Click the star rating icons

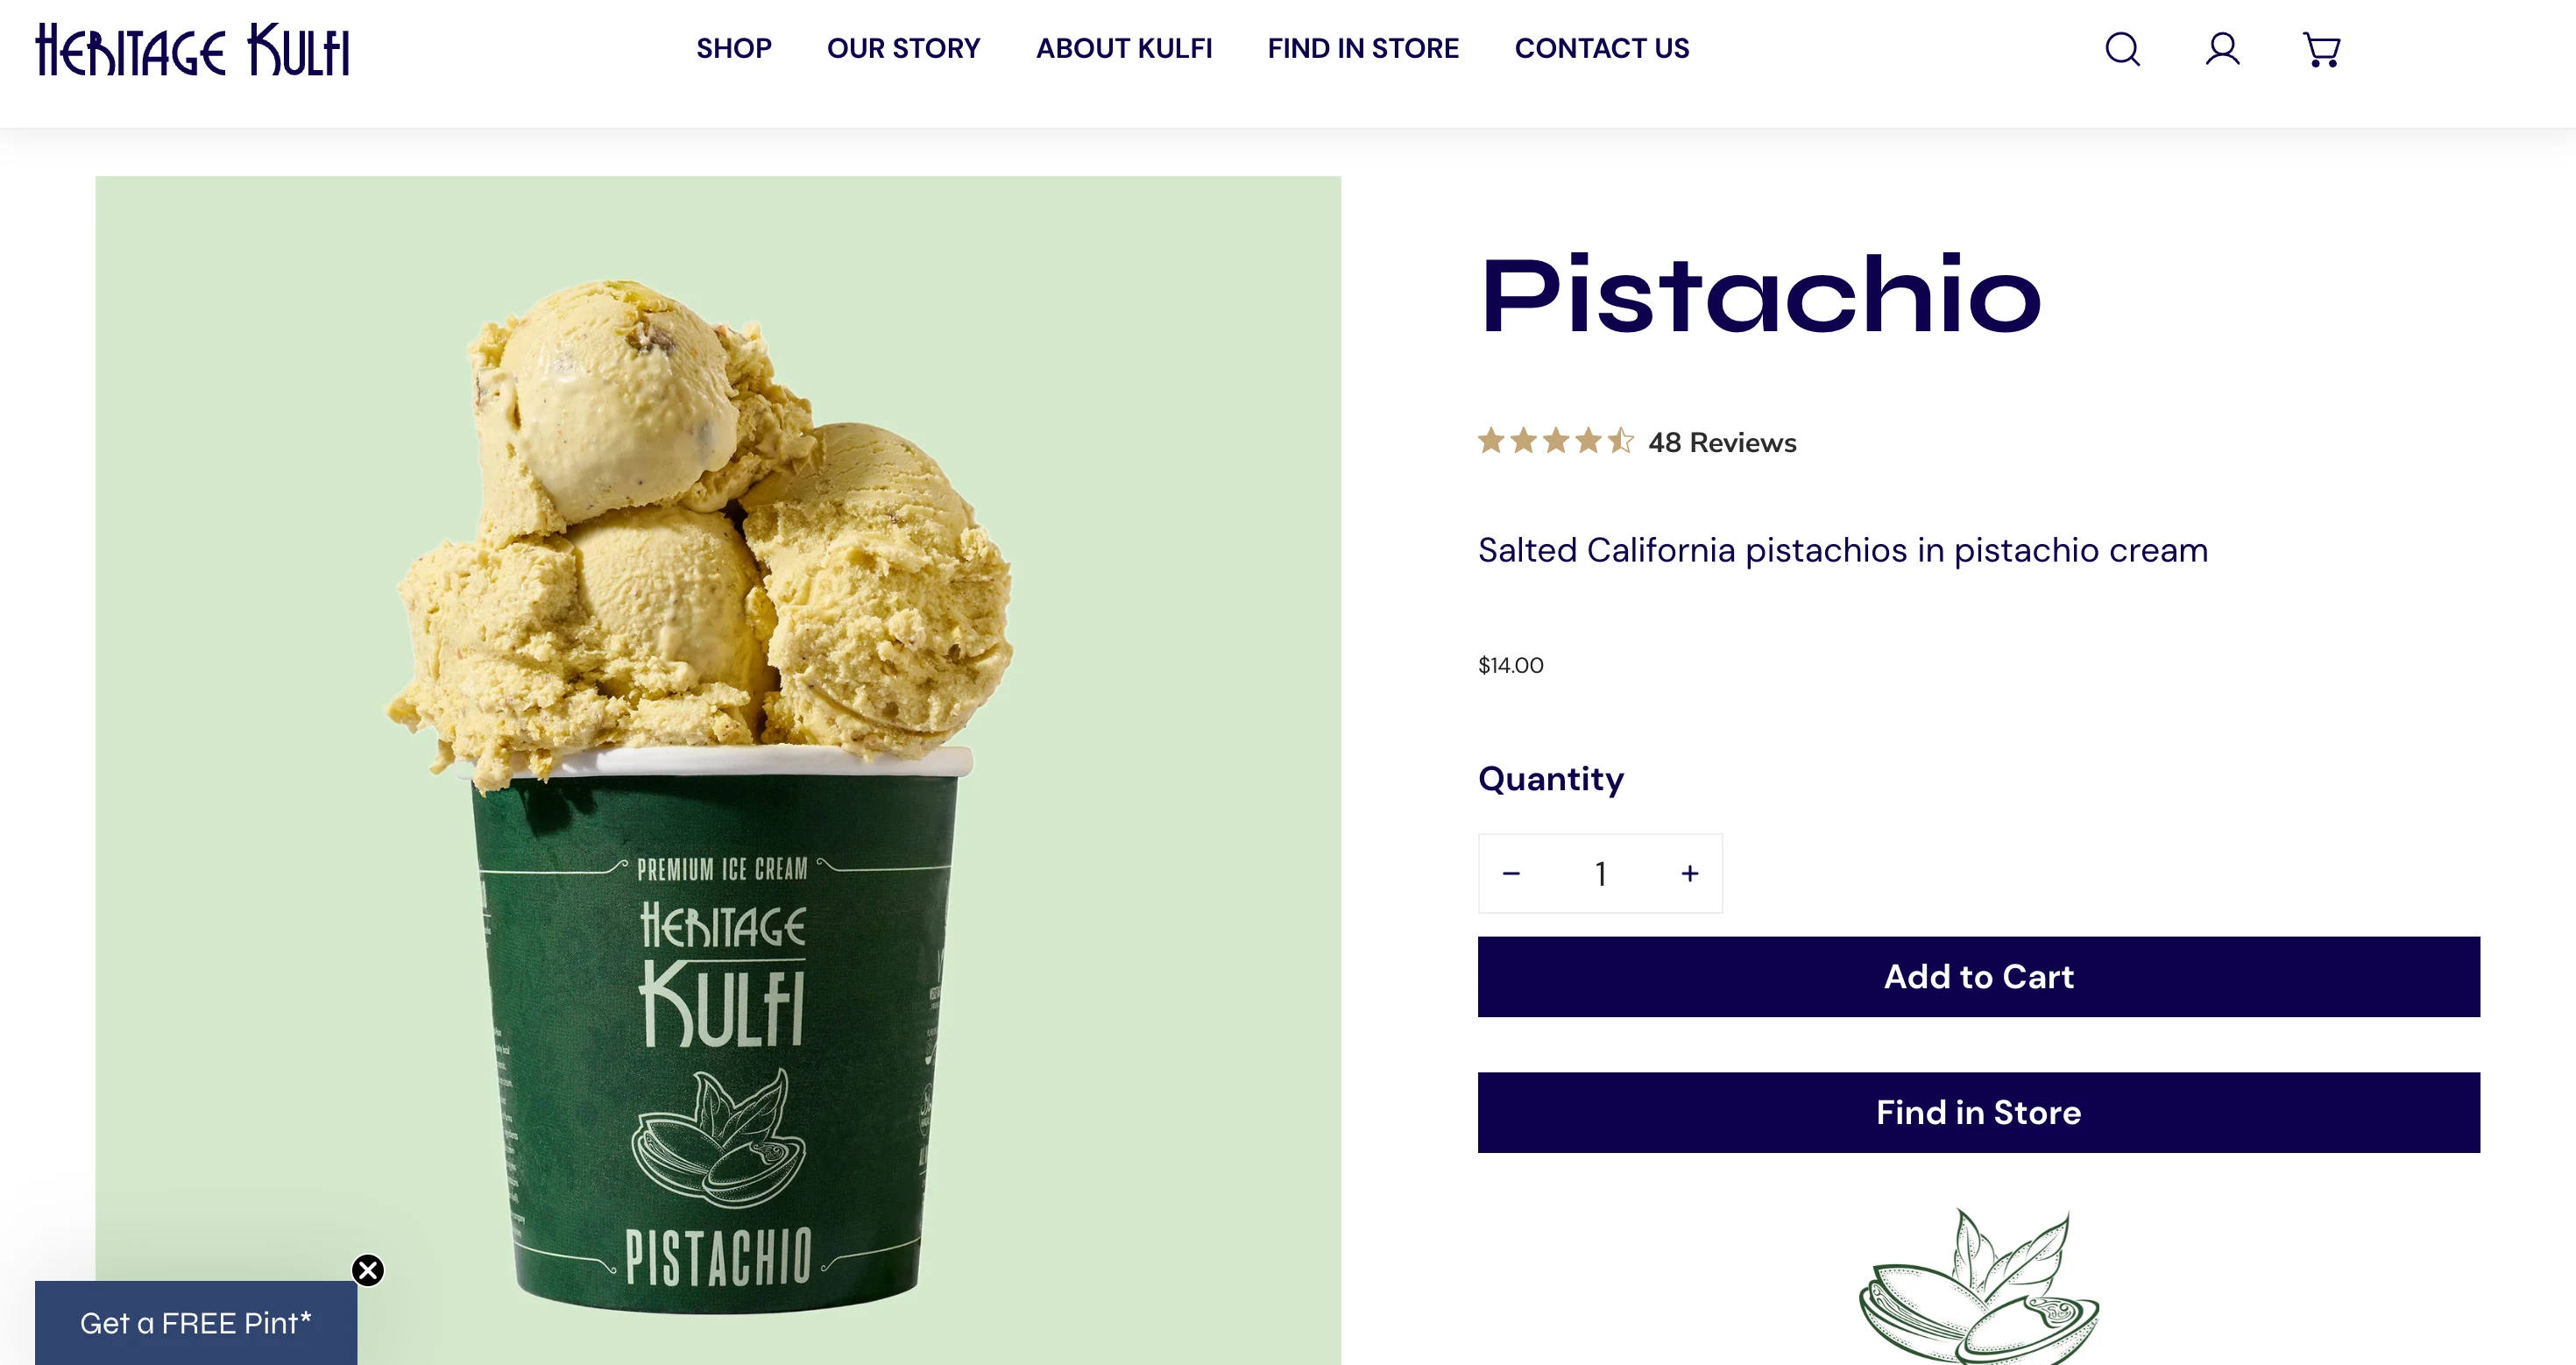click(1556, 441)
